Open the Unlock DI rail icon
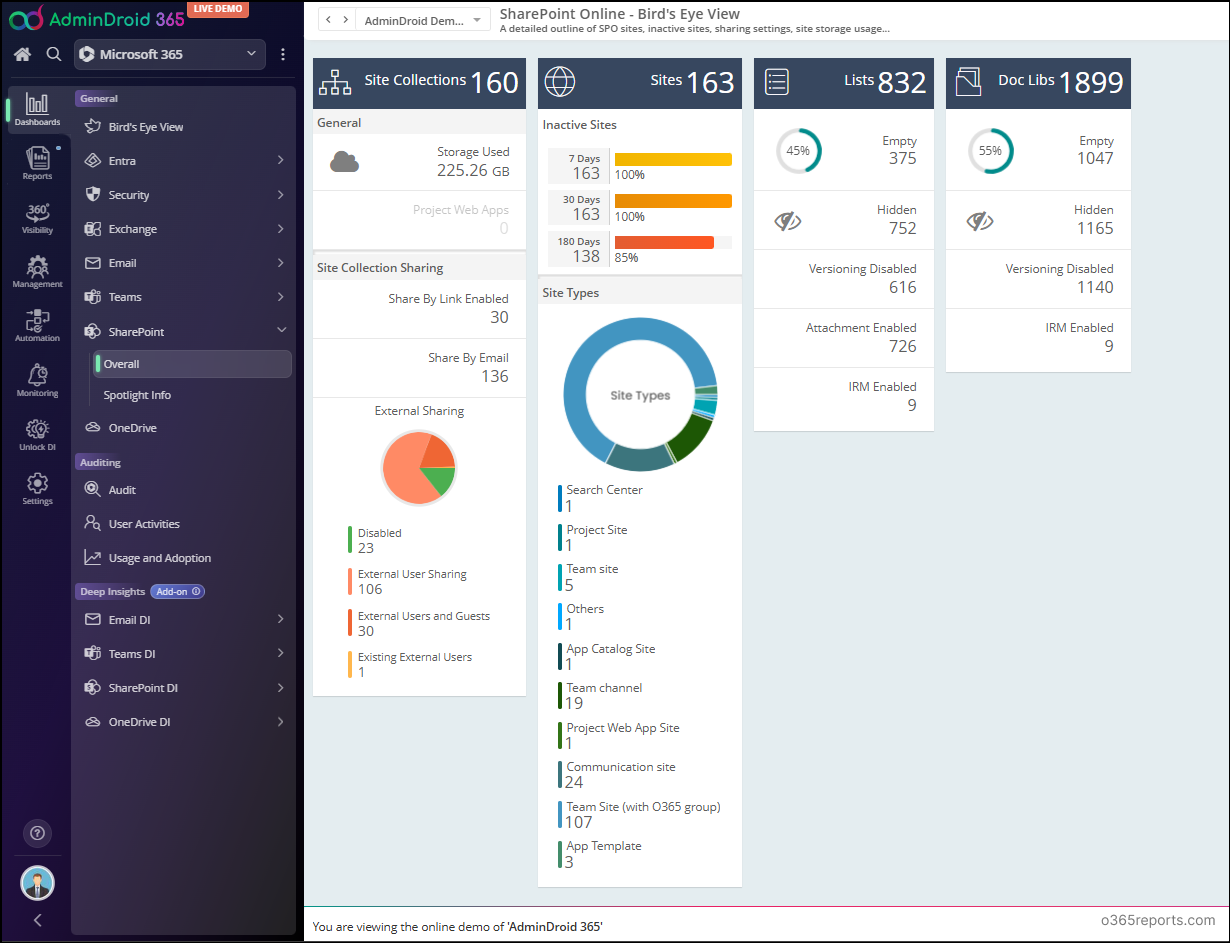1230x943 pixels. [37, 434]
